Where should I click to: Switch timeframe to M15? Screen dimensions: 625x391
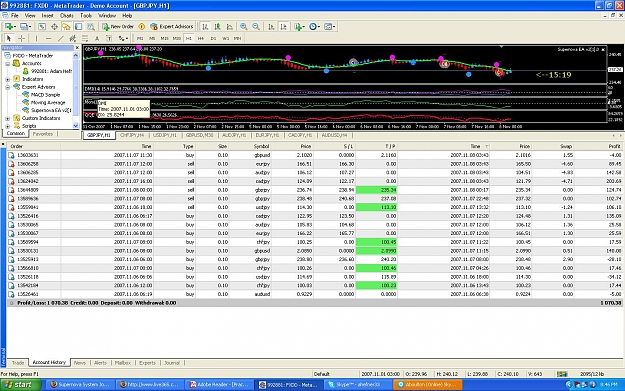coord(164,38)
